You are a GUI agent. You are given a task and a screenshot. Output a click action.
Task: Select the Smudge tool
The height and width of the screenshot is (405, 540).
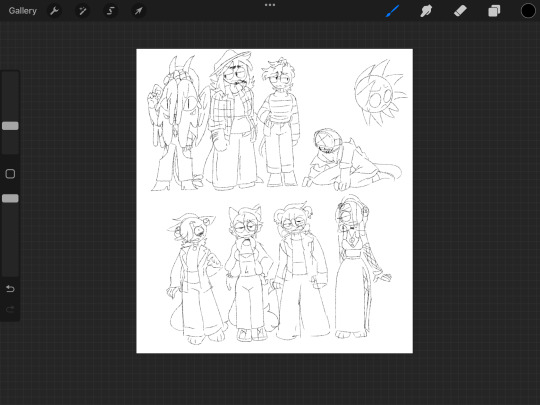pyautogui.click(x=426, y=11)
